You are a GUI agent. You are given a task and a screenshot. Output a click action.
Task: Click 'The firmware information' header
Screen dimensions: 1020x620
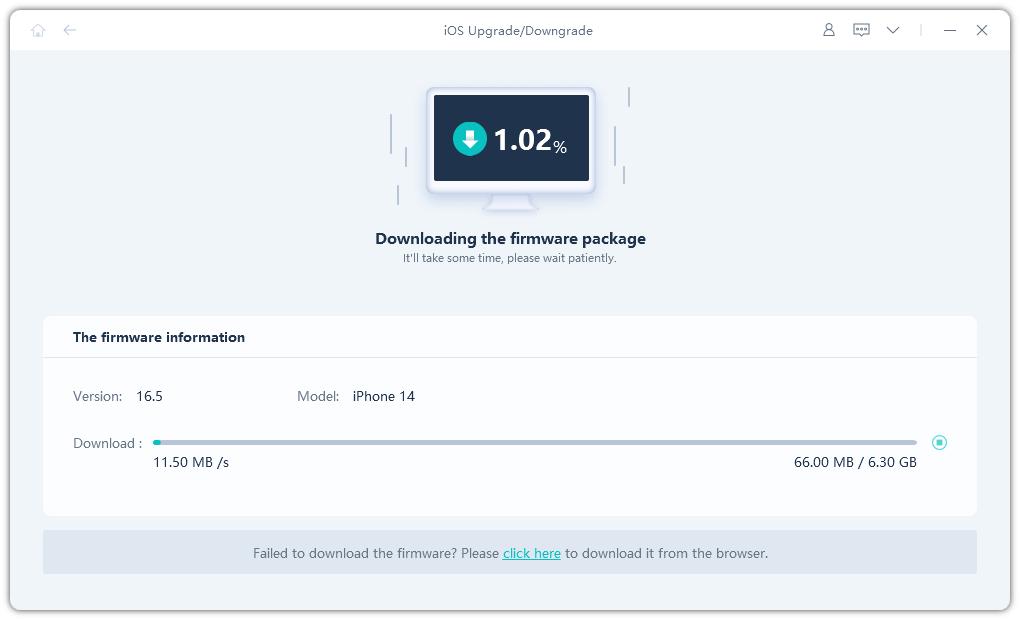tap(159, 337)
